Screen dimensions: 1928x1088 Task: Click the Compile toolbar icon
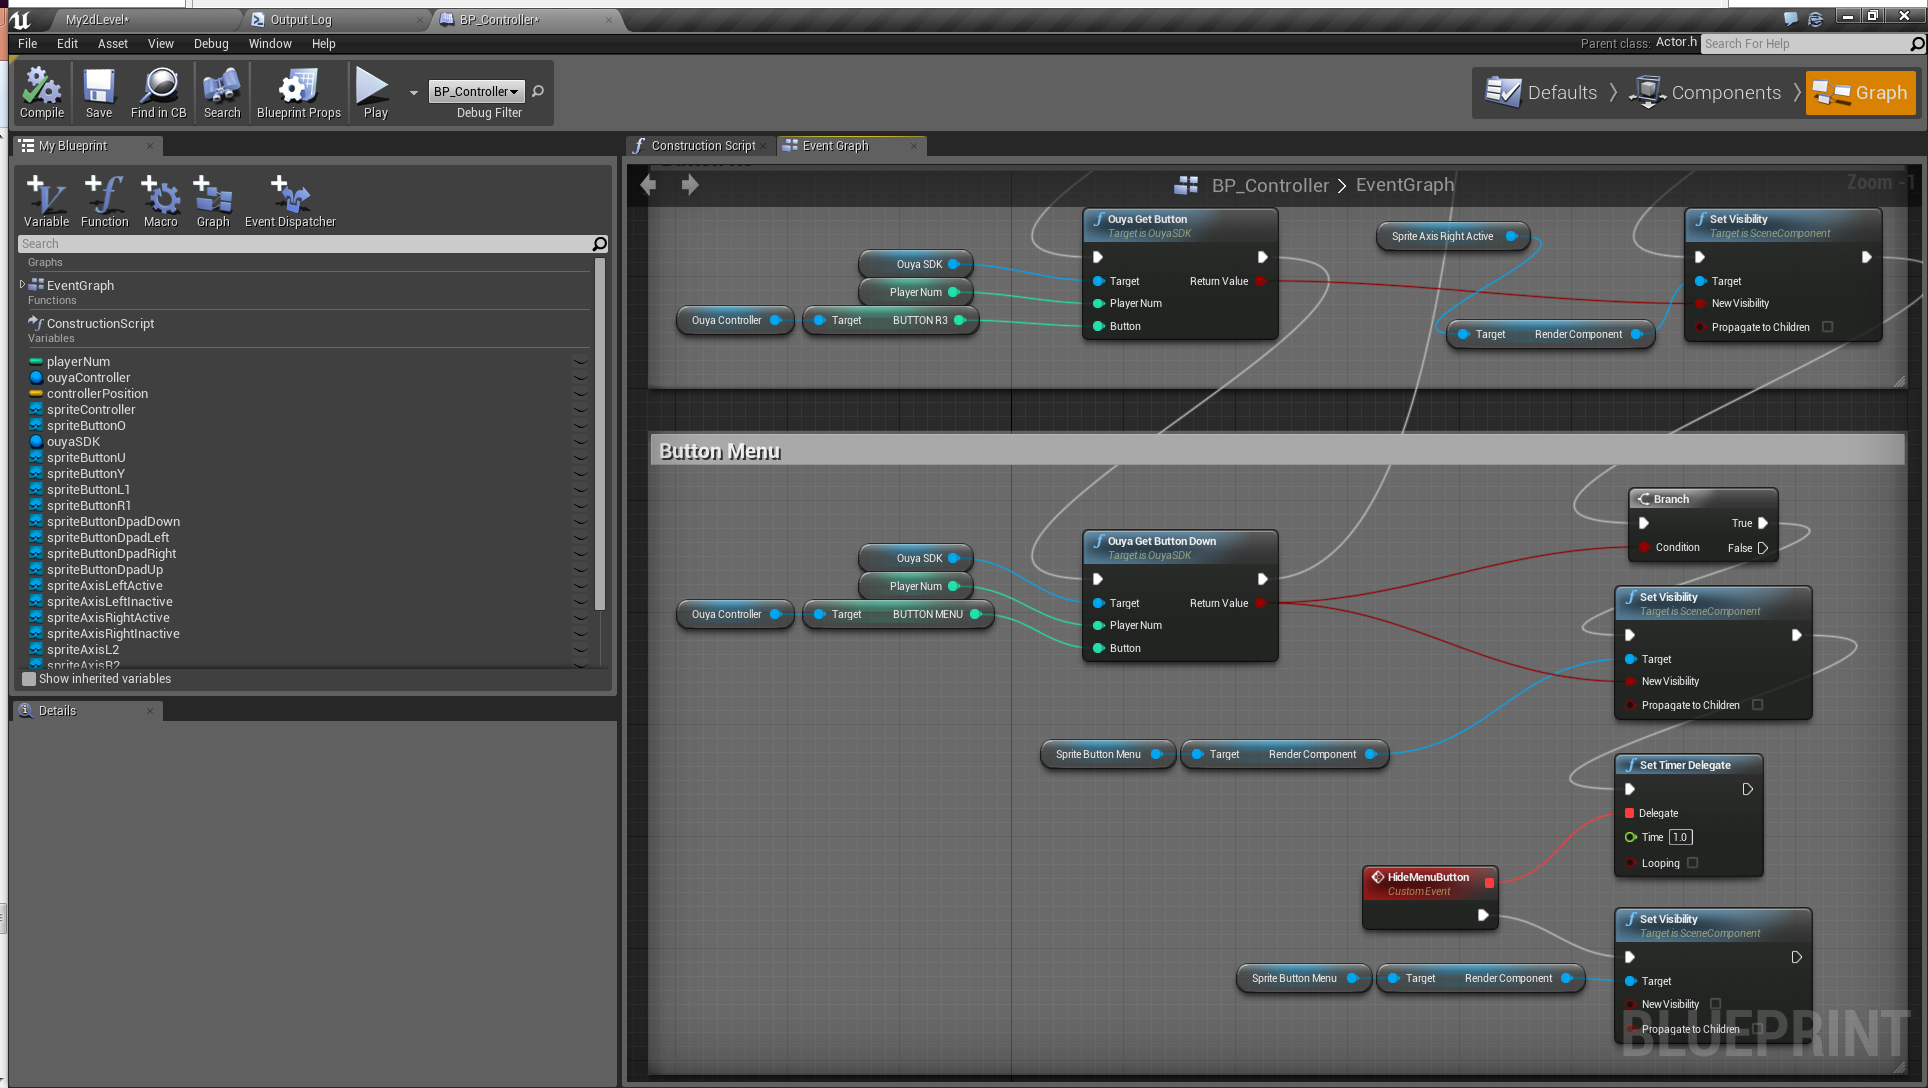pyautogui.click(x=41, y=92)
